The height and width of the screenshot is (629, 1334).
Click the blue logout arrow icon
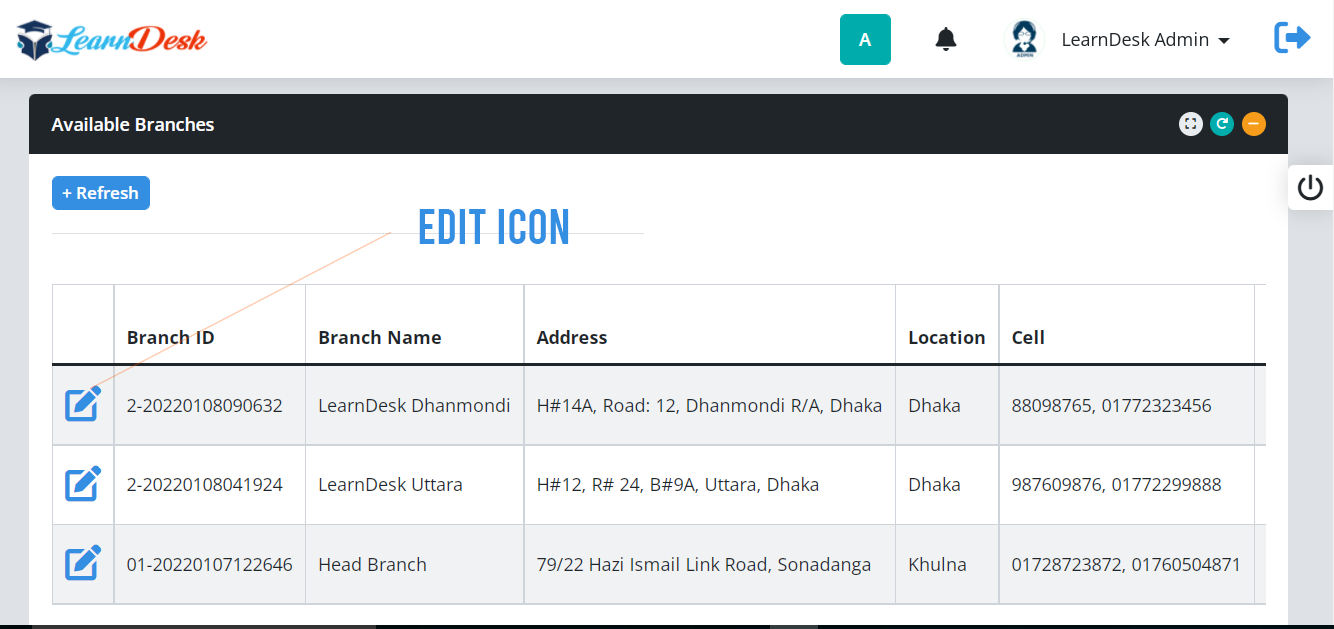point(1292,39)
